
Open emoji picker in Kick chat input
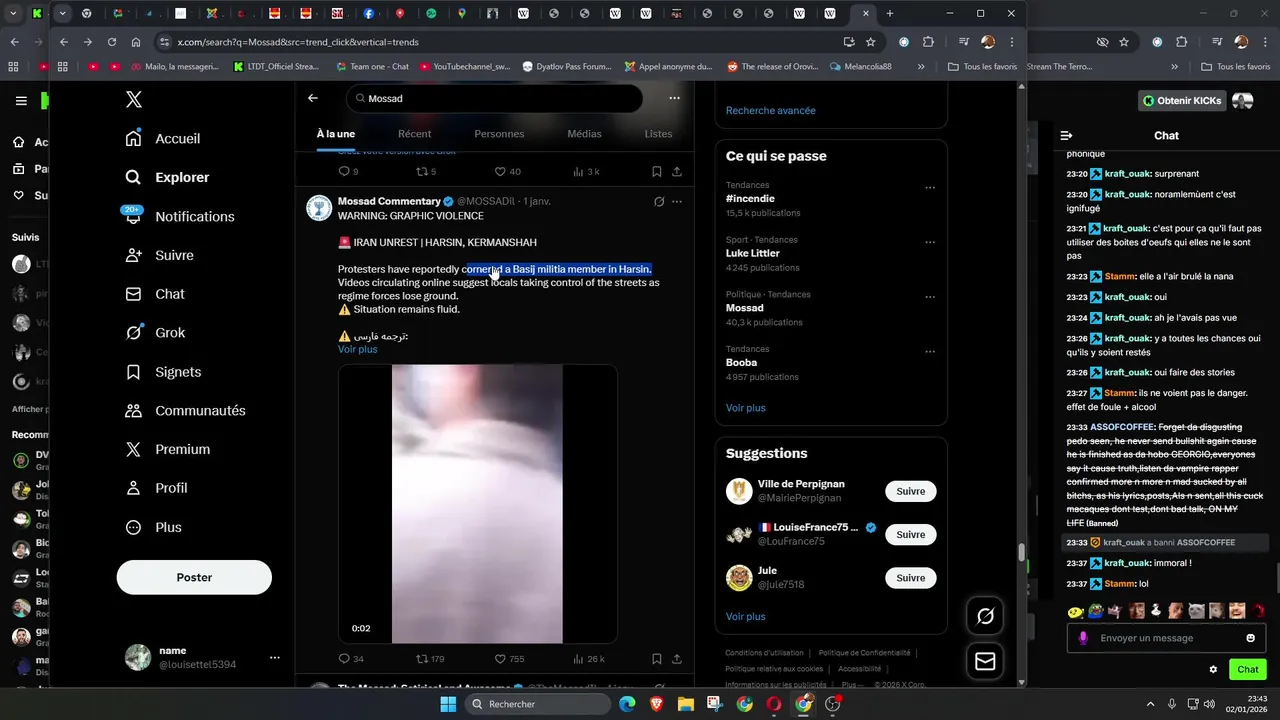pos(1250,638)
